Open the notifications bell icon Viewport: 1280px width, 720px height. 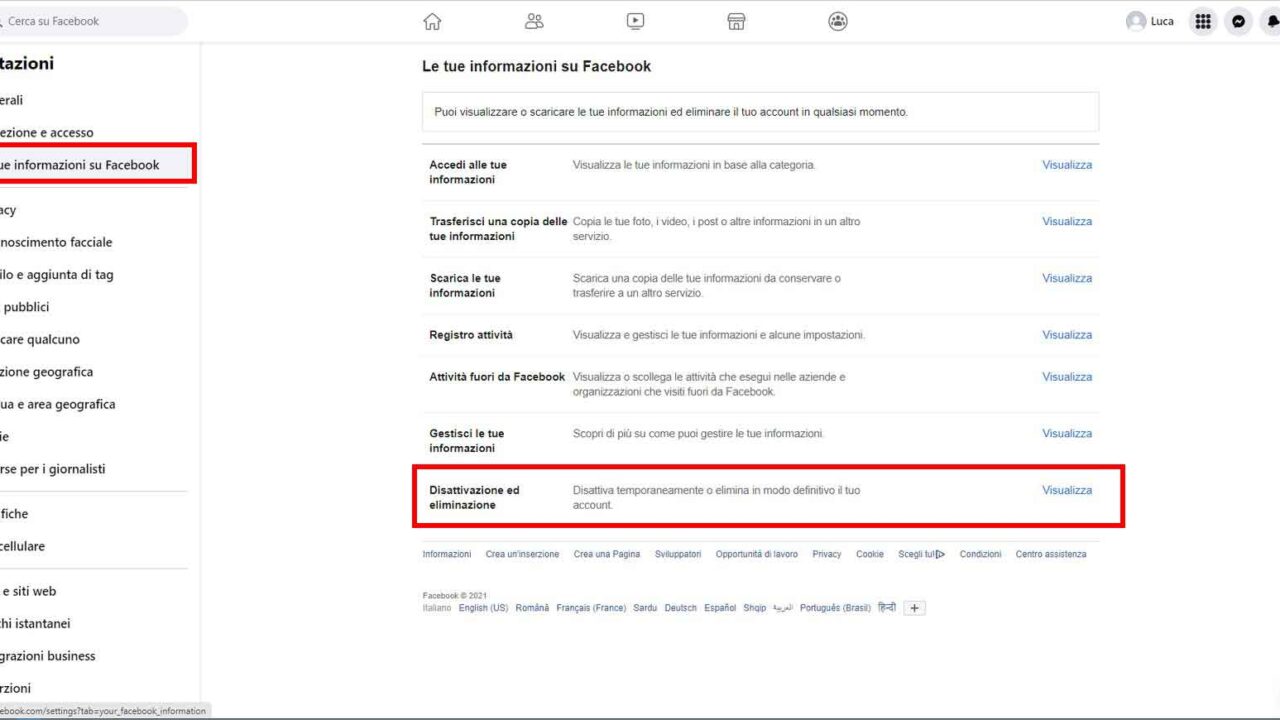click(1271, 21)
